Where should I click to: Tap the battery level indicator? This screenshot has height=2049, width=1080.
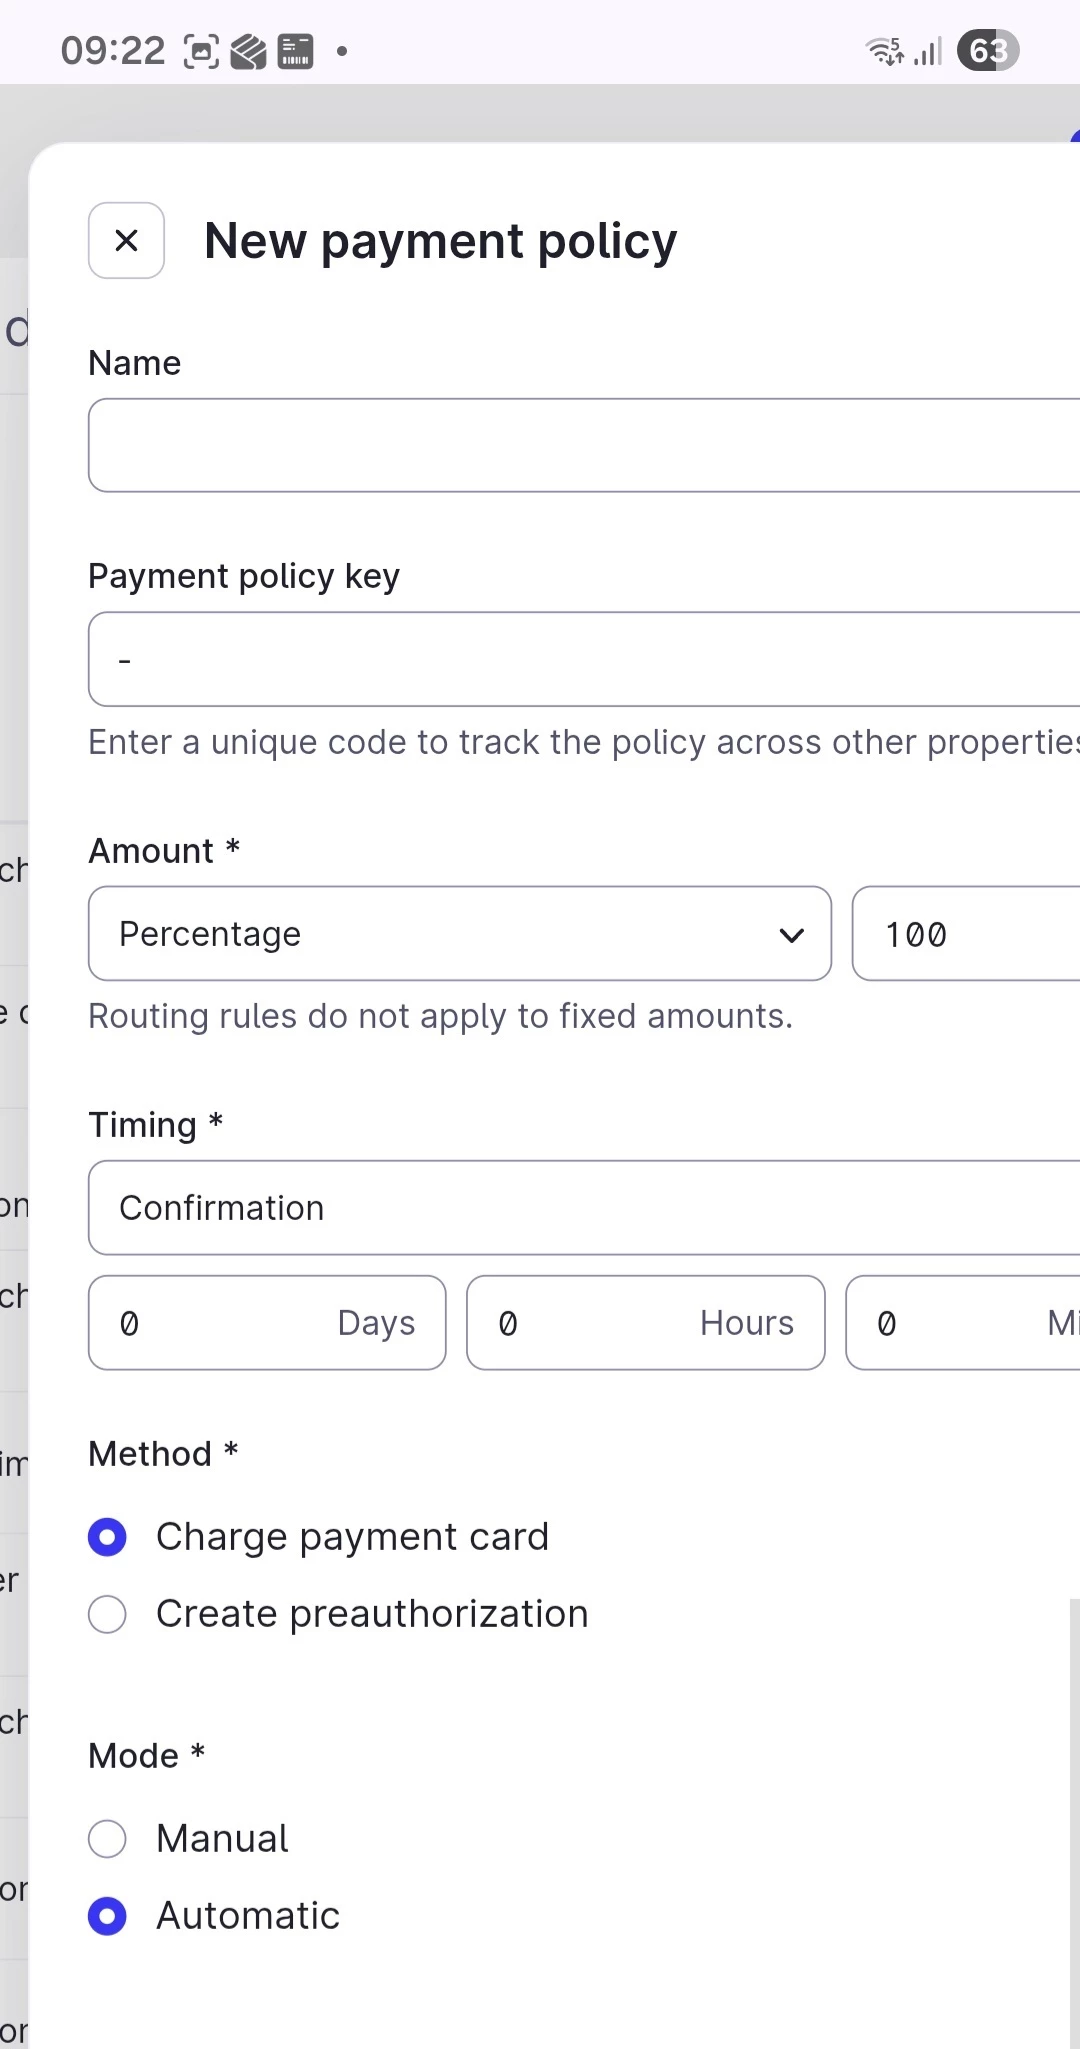pos(988,51)
